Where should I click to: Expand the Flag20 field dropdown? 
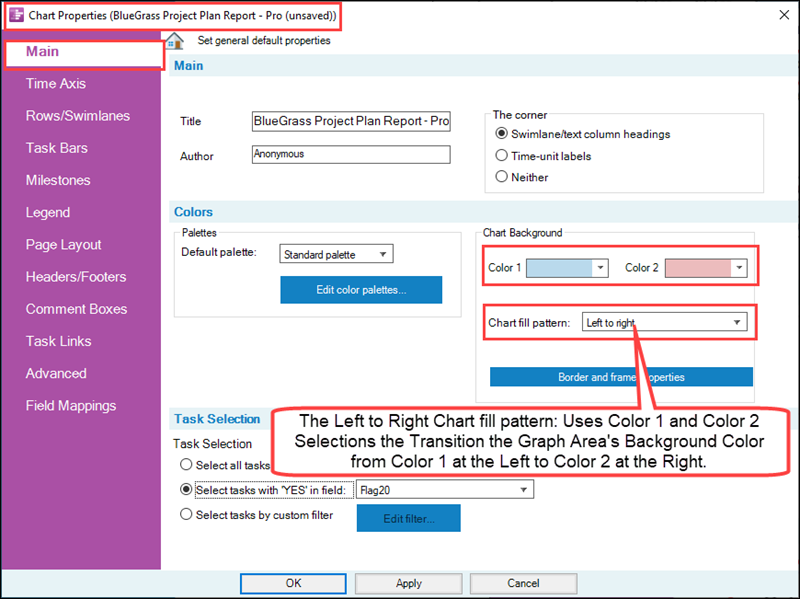523,489
